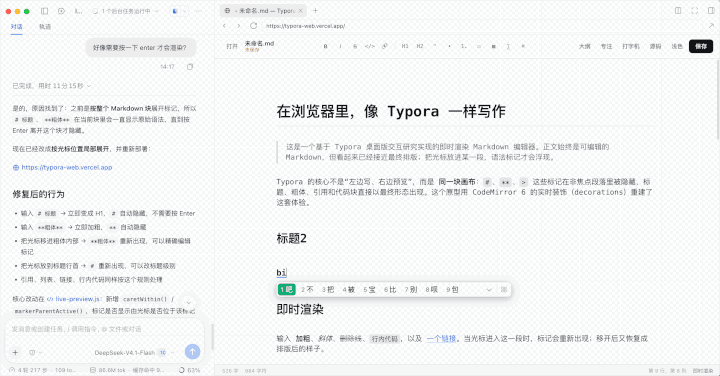Choose IME candidate 3 把
Viewport: 720px width, 376px height.
point(328,290)
